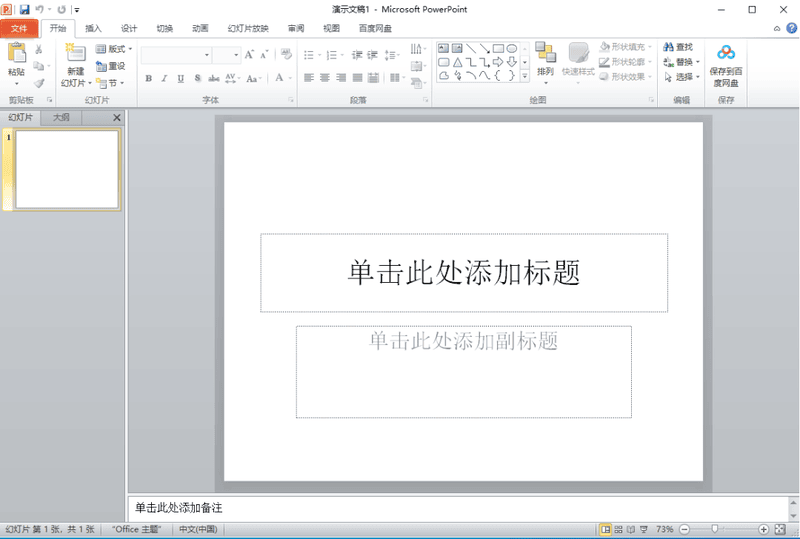Select the left brace shape

coord(498,76)
